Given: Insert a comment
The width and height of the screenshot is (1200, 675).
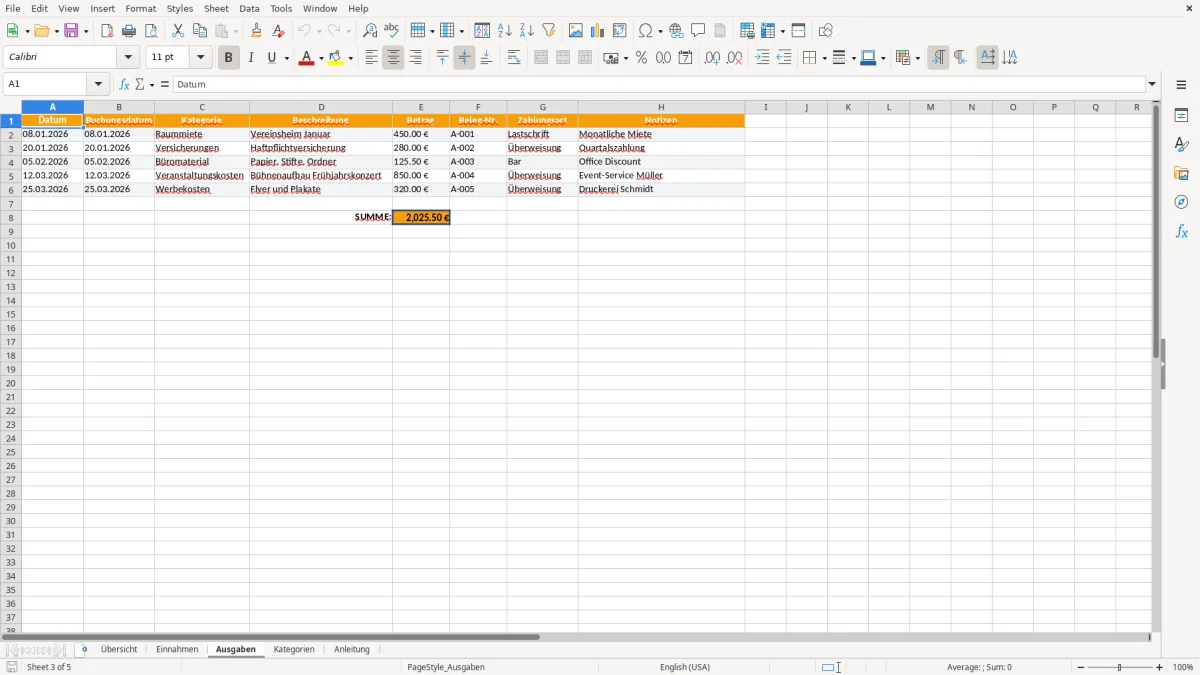Looking at the screenshot, I should click(x=698, y=31).
